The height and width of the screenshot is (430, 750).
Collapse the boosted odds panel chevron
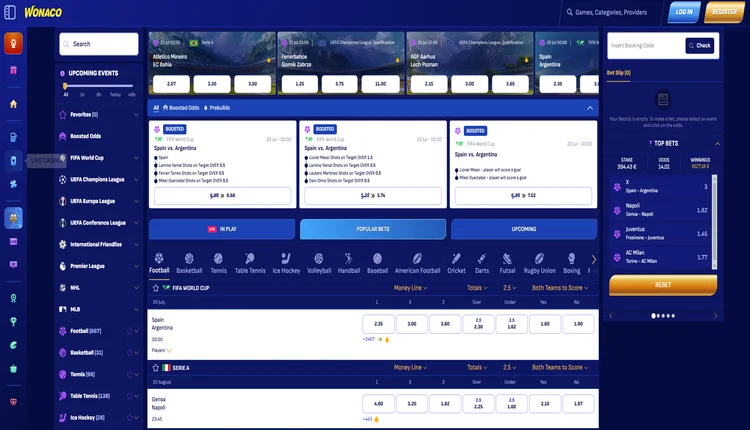click(x=590, y=108)
